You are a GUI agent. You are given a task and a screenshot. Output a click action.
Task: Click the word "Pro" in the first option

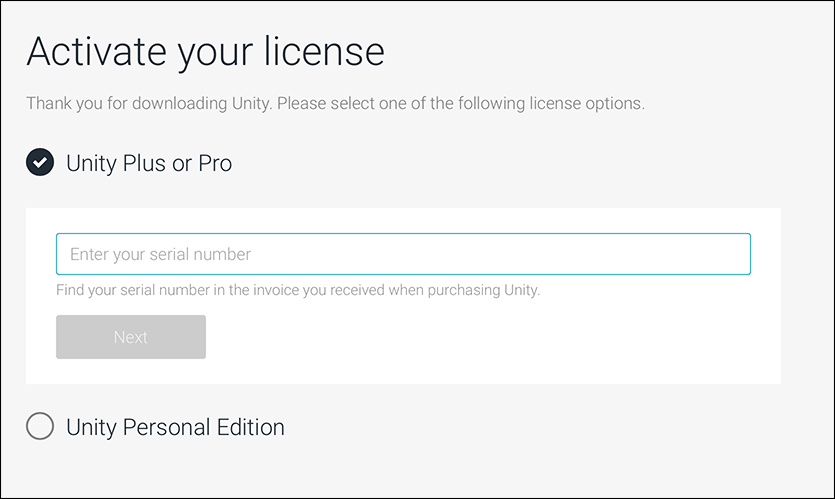pos(214,163)
